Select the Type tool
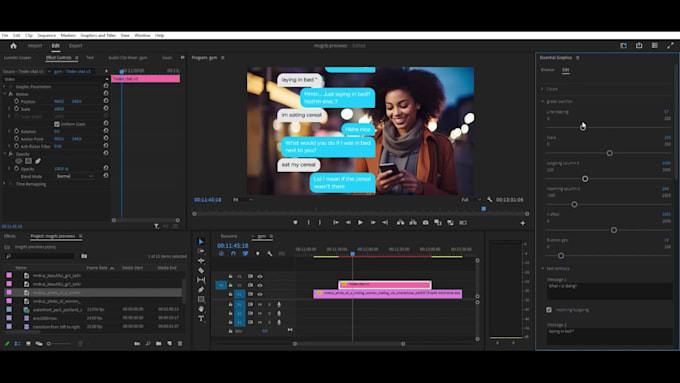 click(x=201, y=318)
